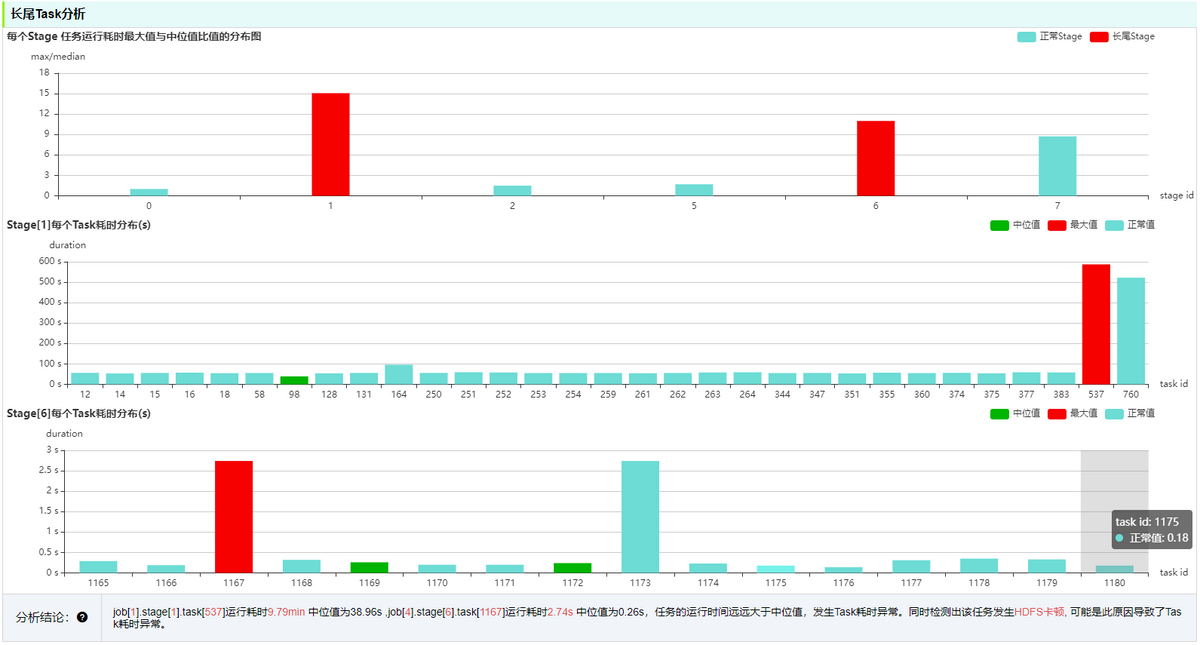Screen dimensions: 1200x645
Task: Click the red bar for stage id 6
Action: [876, 158]
